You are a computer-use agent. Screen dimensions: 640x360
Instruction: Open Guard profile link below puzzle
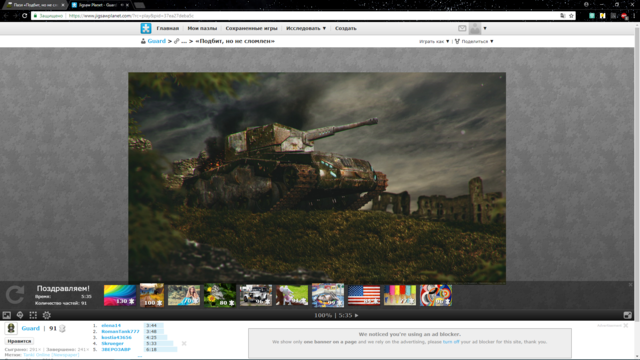click(x=31, y=328)
